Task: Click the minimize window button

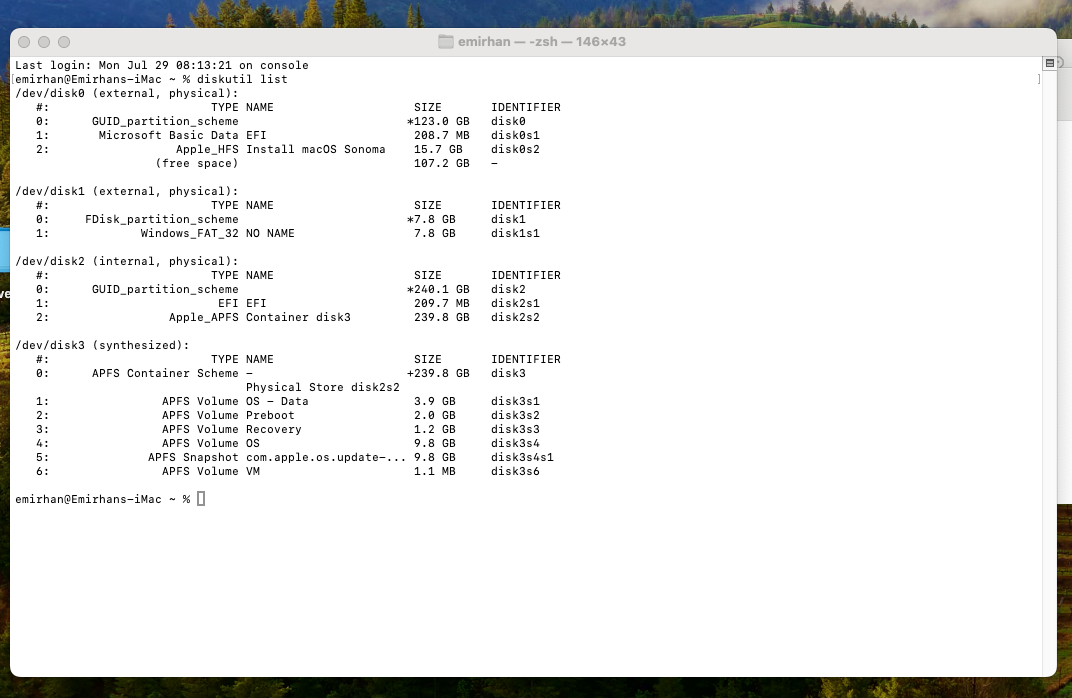Action: (x=44, y=42)
